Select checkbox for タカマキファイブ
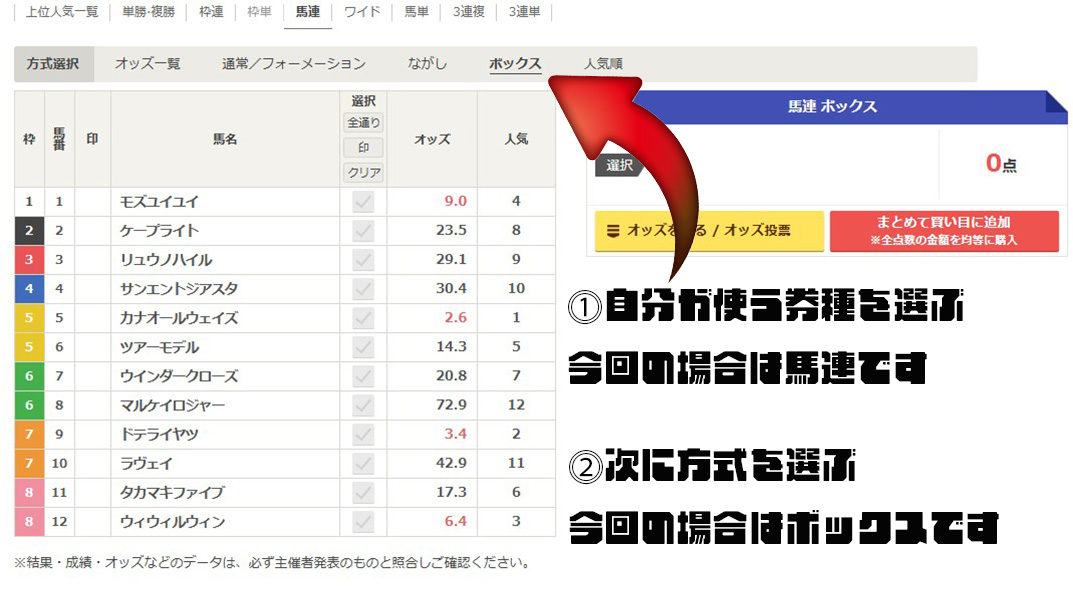The height and width of the screenshot is (597, 1073). tap(363, 493)
